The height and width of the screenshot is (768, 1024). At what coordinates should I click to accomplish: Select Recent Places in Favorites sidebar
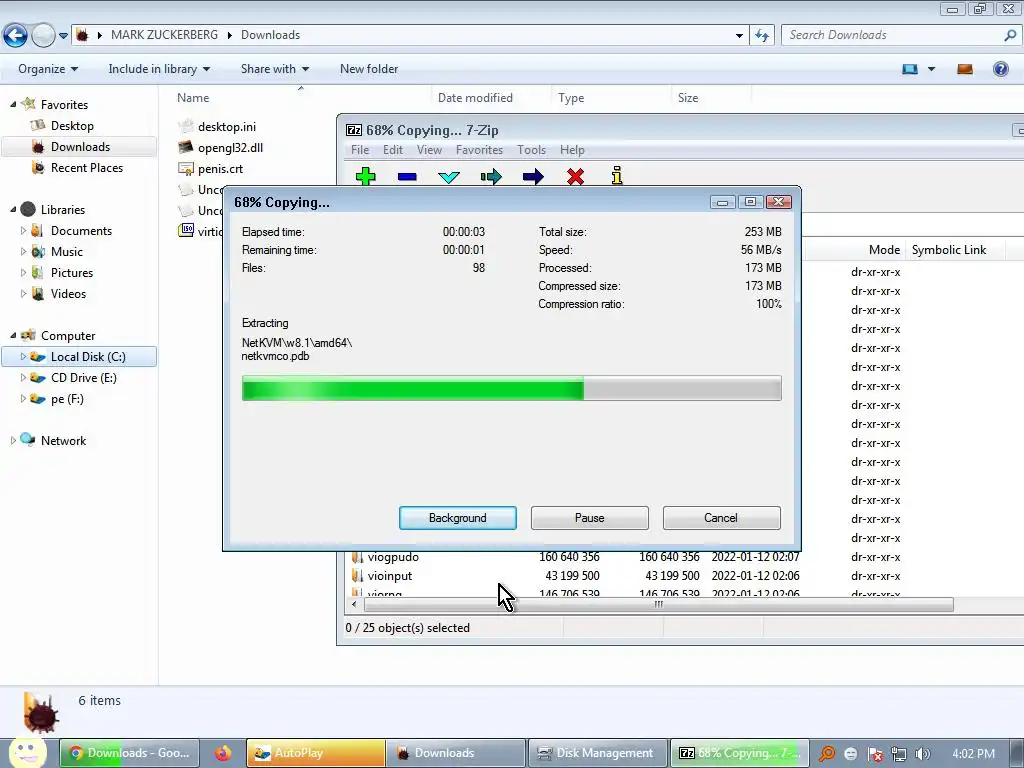tap(87, 168)
